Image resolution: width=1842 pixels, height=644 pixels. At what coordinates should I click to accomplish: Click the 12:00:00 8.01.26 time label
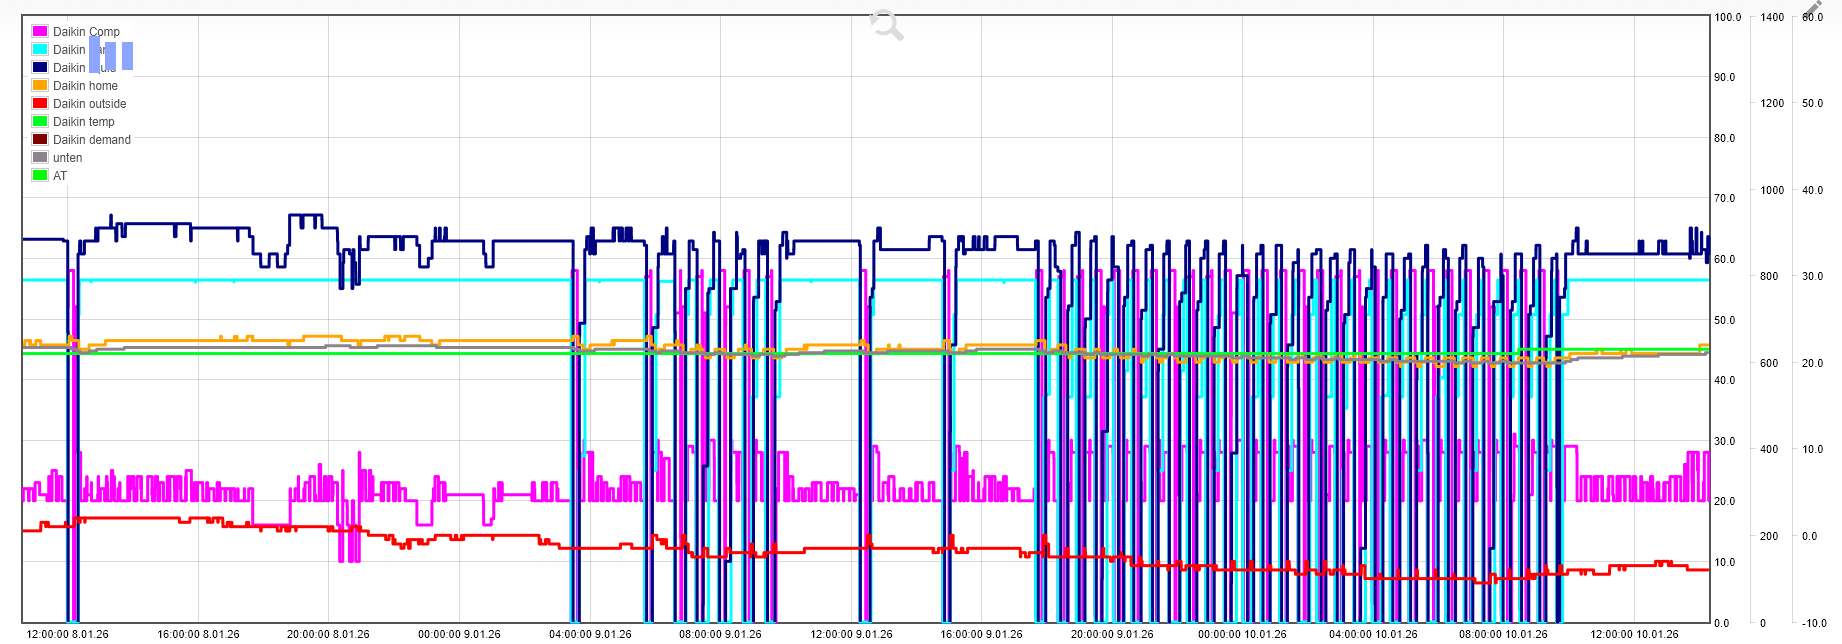click(x=67, y=634)
